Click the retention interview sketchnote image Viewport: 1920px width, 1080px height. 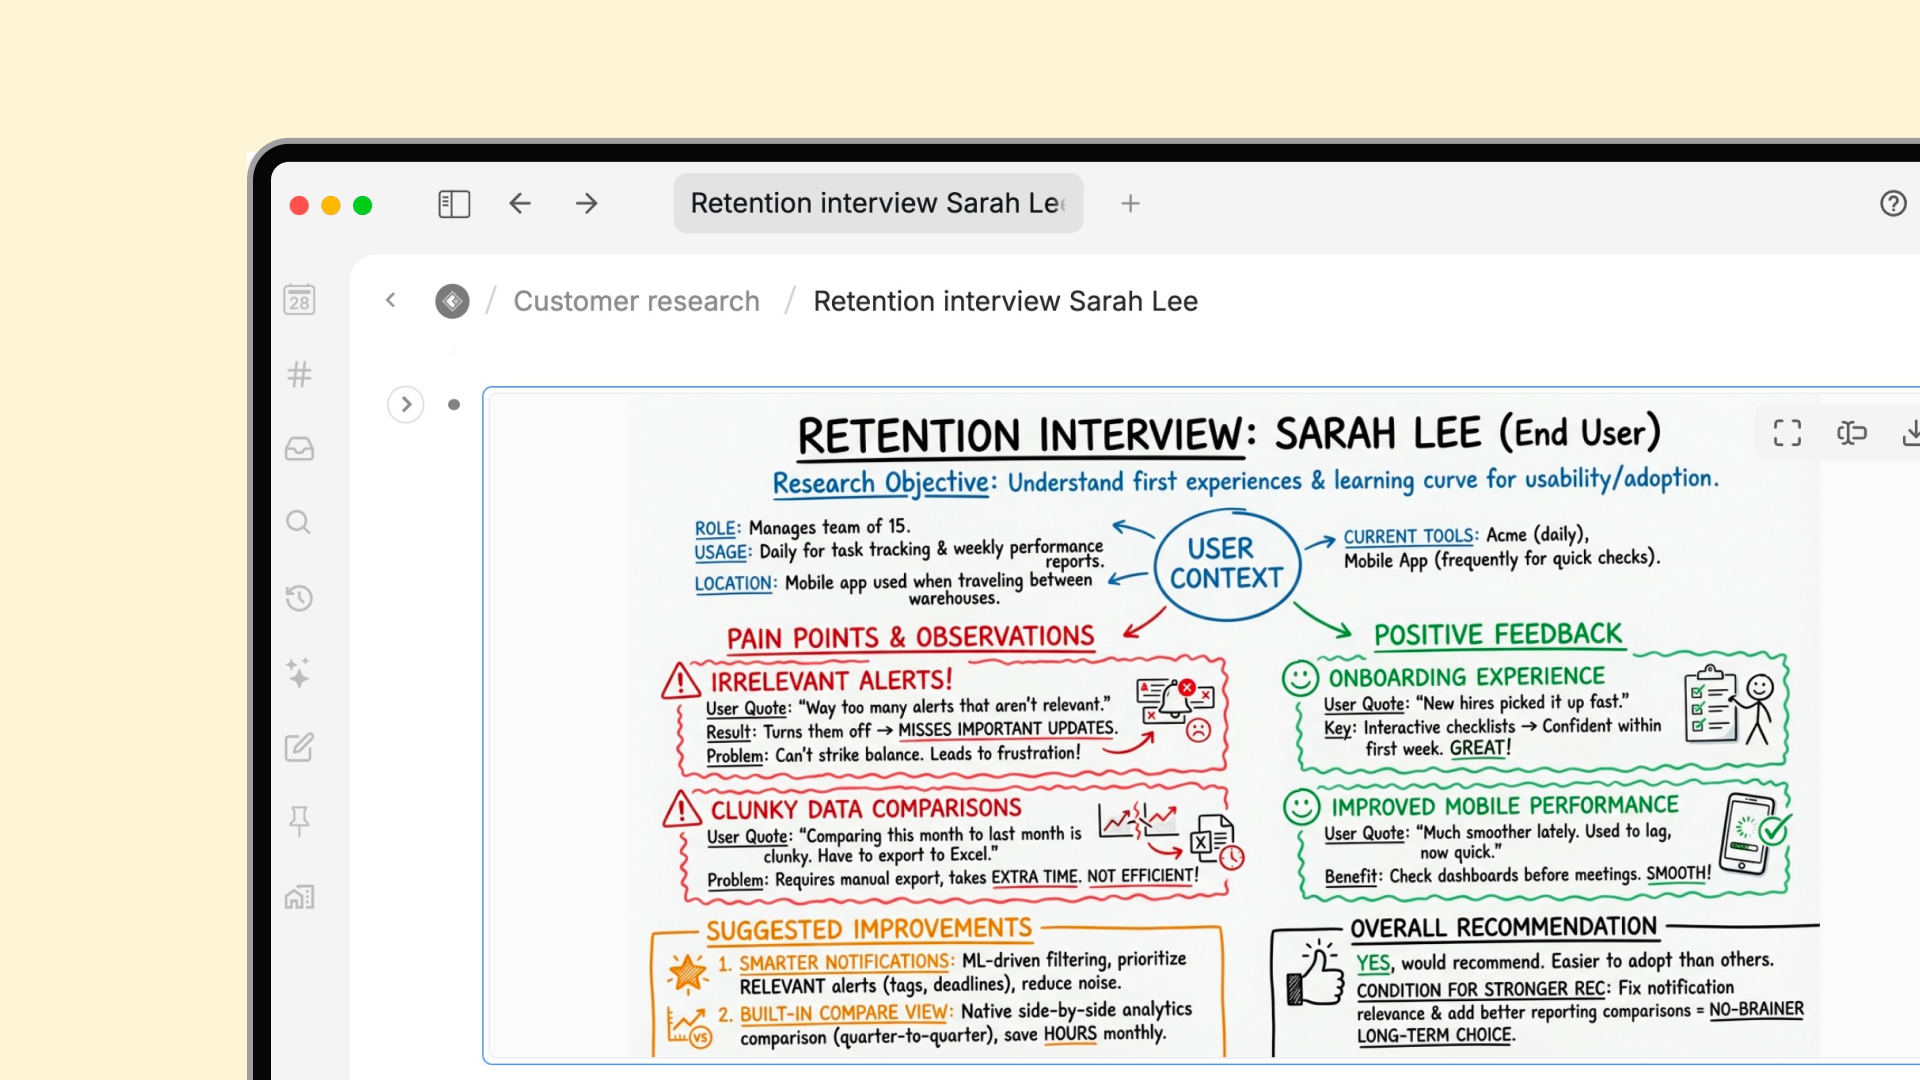1200,725
